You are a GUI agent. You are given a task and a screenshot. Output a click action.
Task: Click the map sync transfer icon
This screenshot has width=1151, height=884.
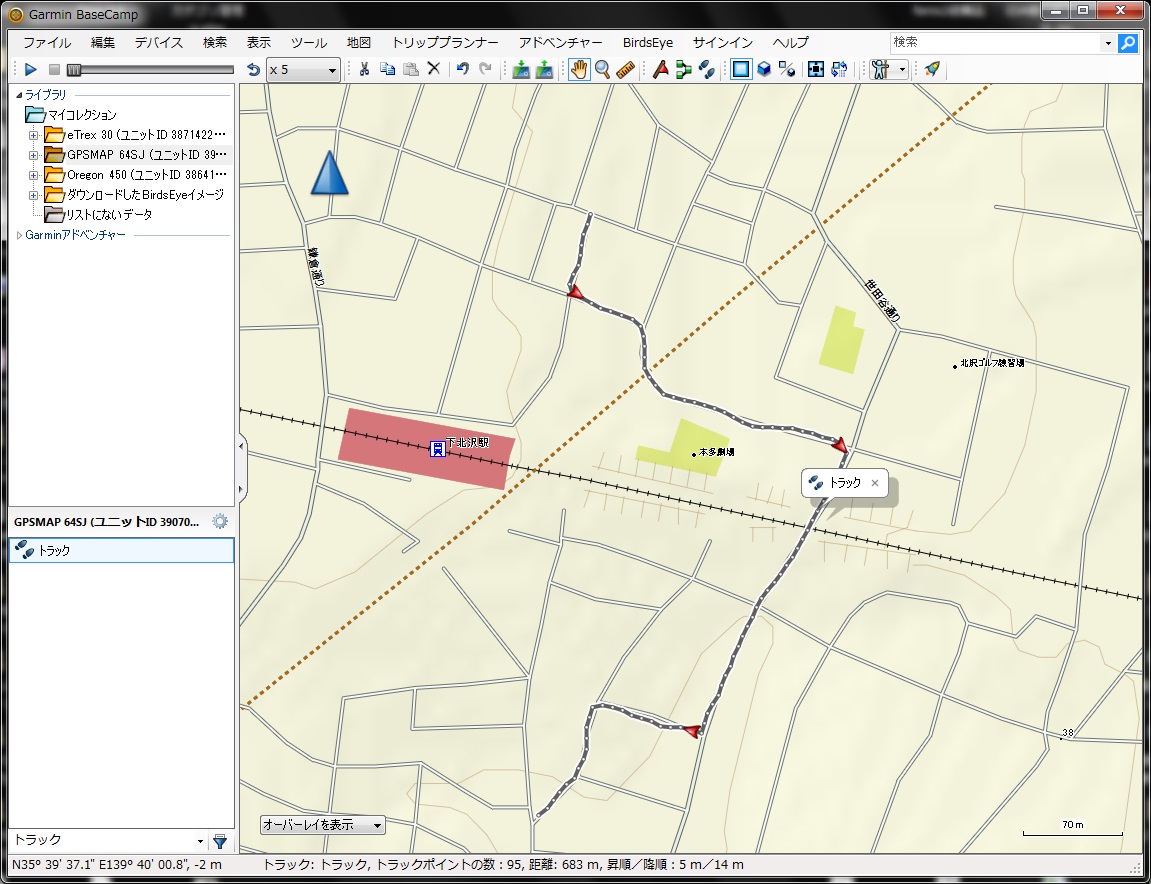pos(839,69)
